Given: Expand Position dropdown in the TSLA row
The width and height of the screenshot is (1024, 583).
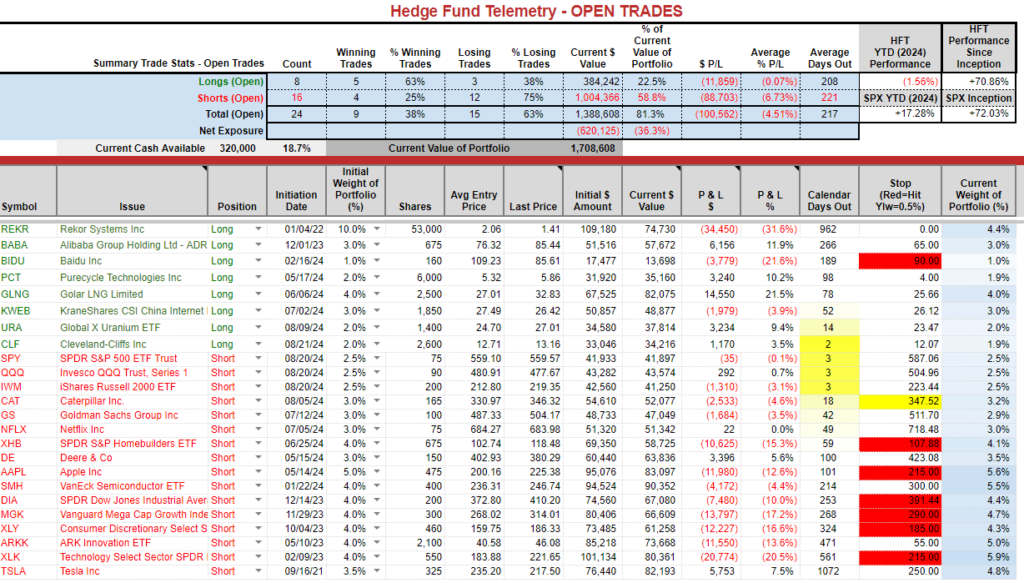Looking at the screenshot, I should point(259,571).
